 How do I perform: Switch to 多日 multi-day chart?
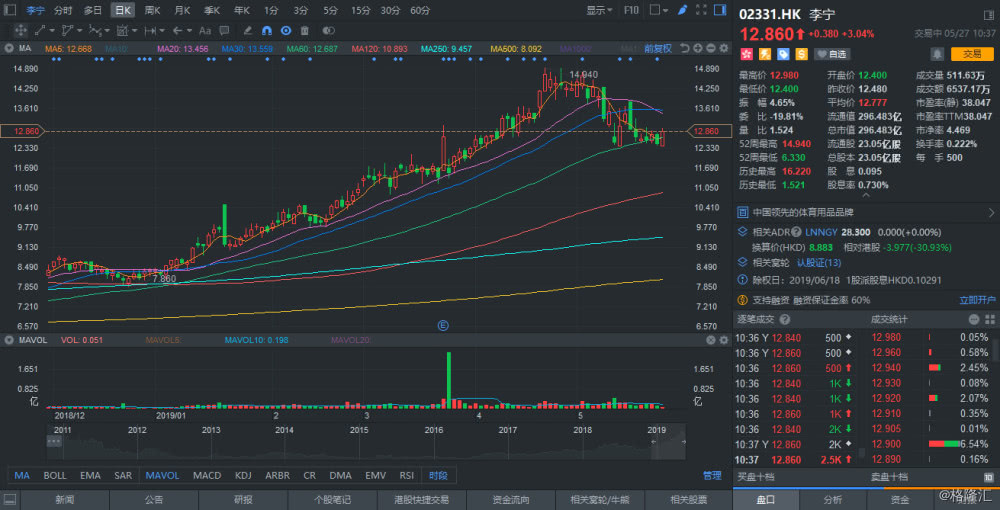coord(92,10)
